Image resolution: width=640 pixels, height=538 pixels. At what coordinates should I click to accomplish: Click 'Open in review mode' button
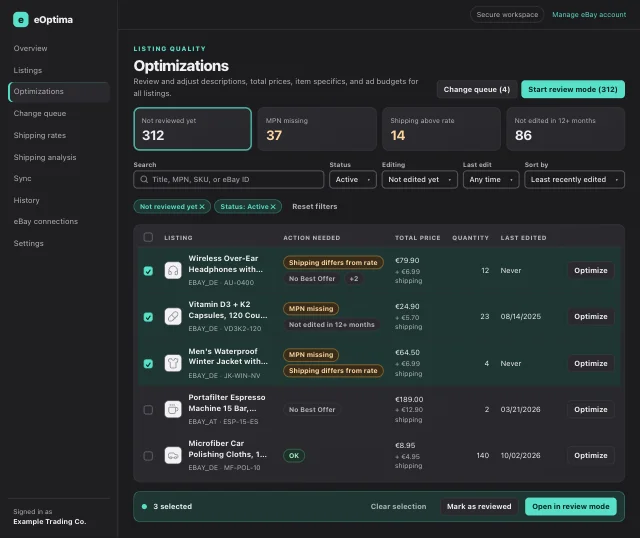(x=571, y=507)
